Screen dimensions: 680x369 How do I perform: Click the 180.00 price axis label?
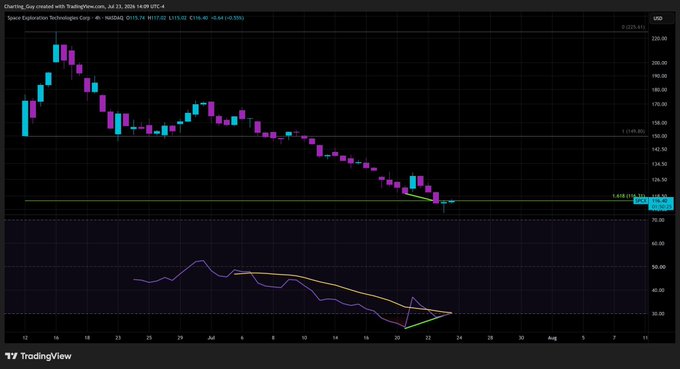pyautogui.click(x=659, y=90)
